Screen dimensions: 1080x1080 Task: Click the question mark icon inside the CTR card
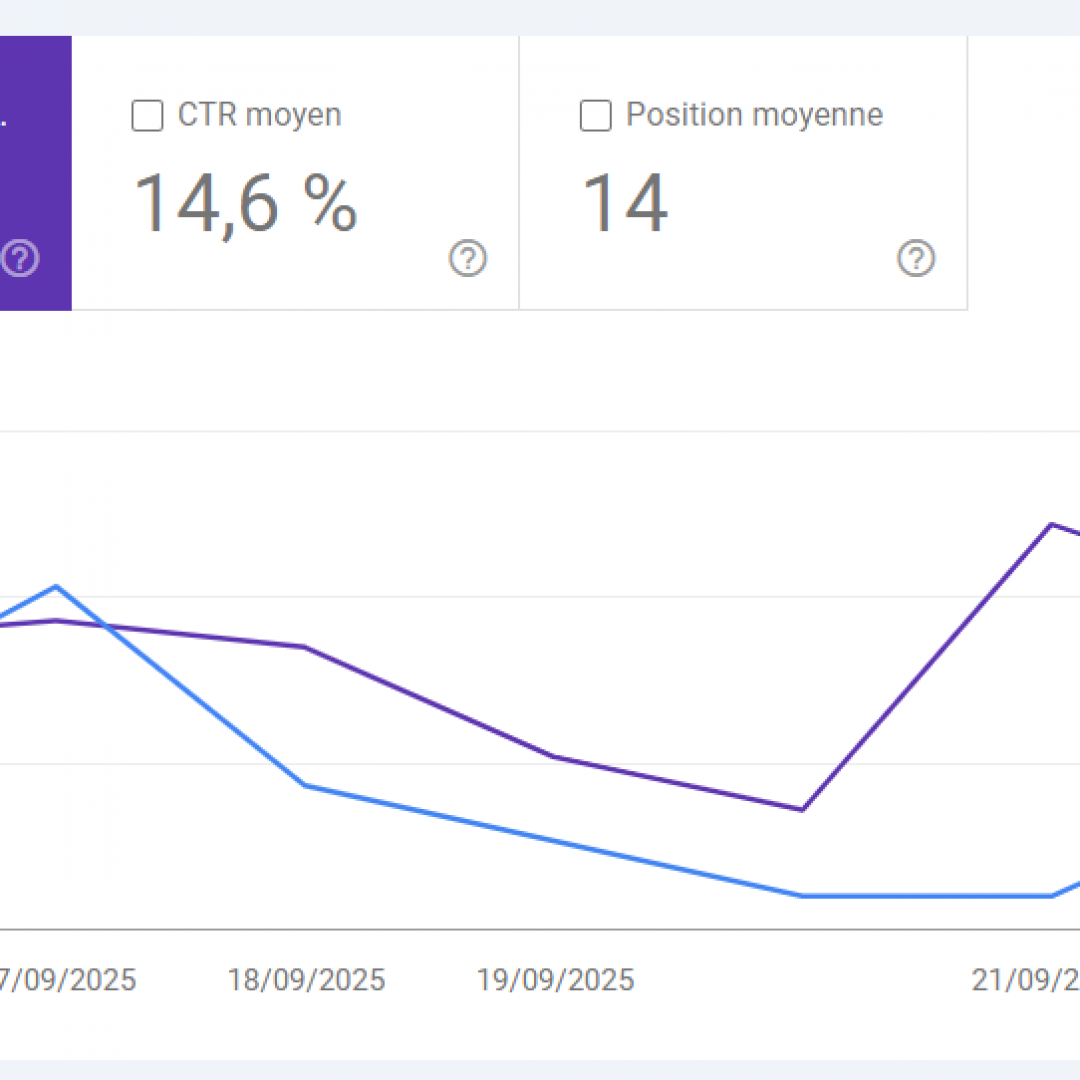click(468, 259)
